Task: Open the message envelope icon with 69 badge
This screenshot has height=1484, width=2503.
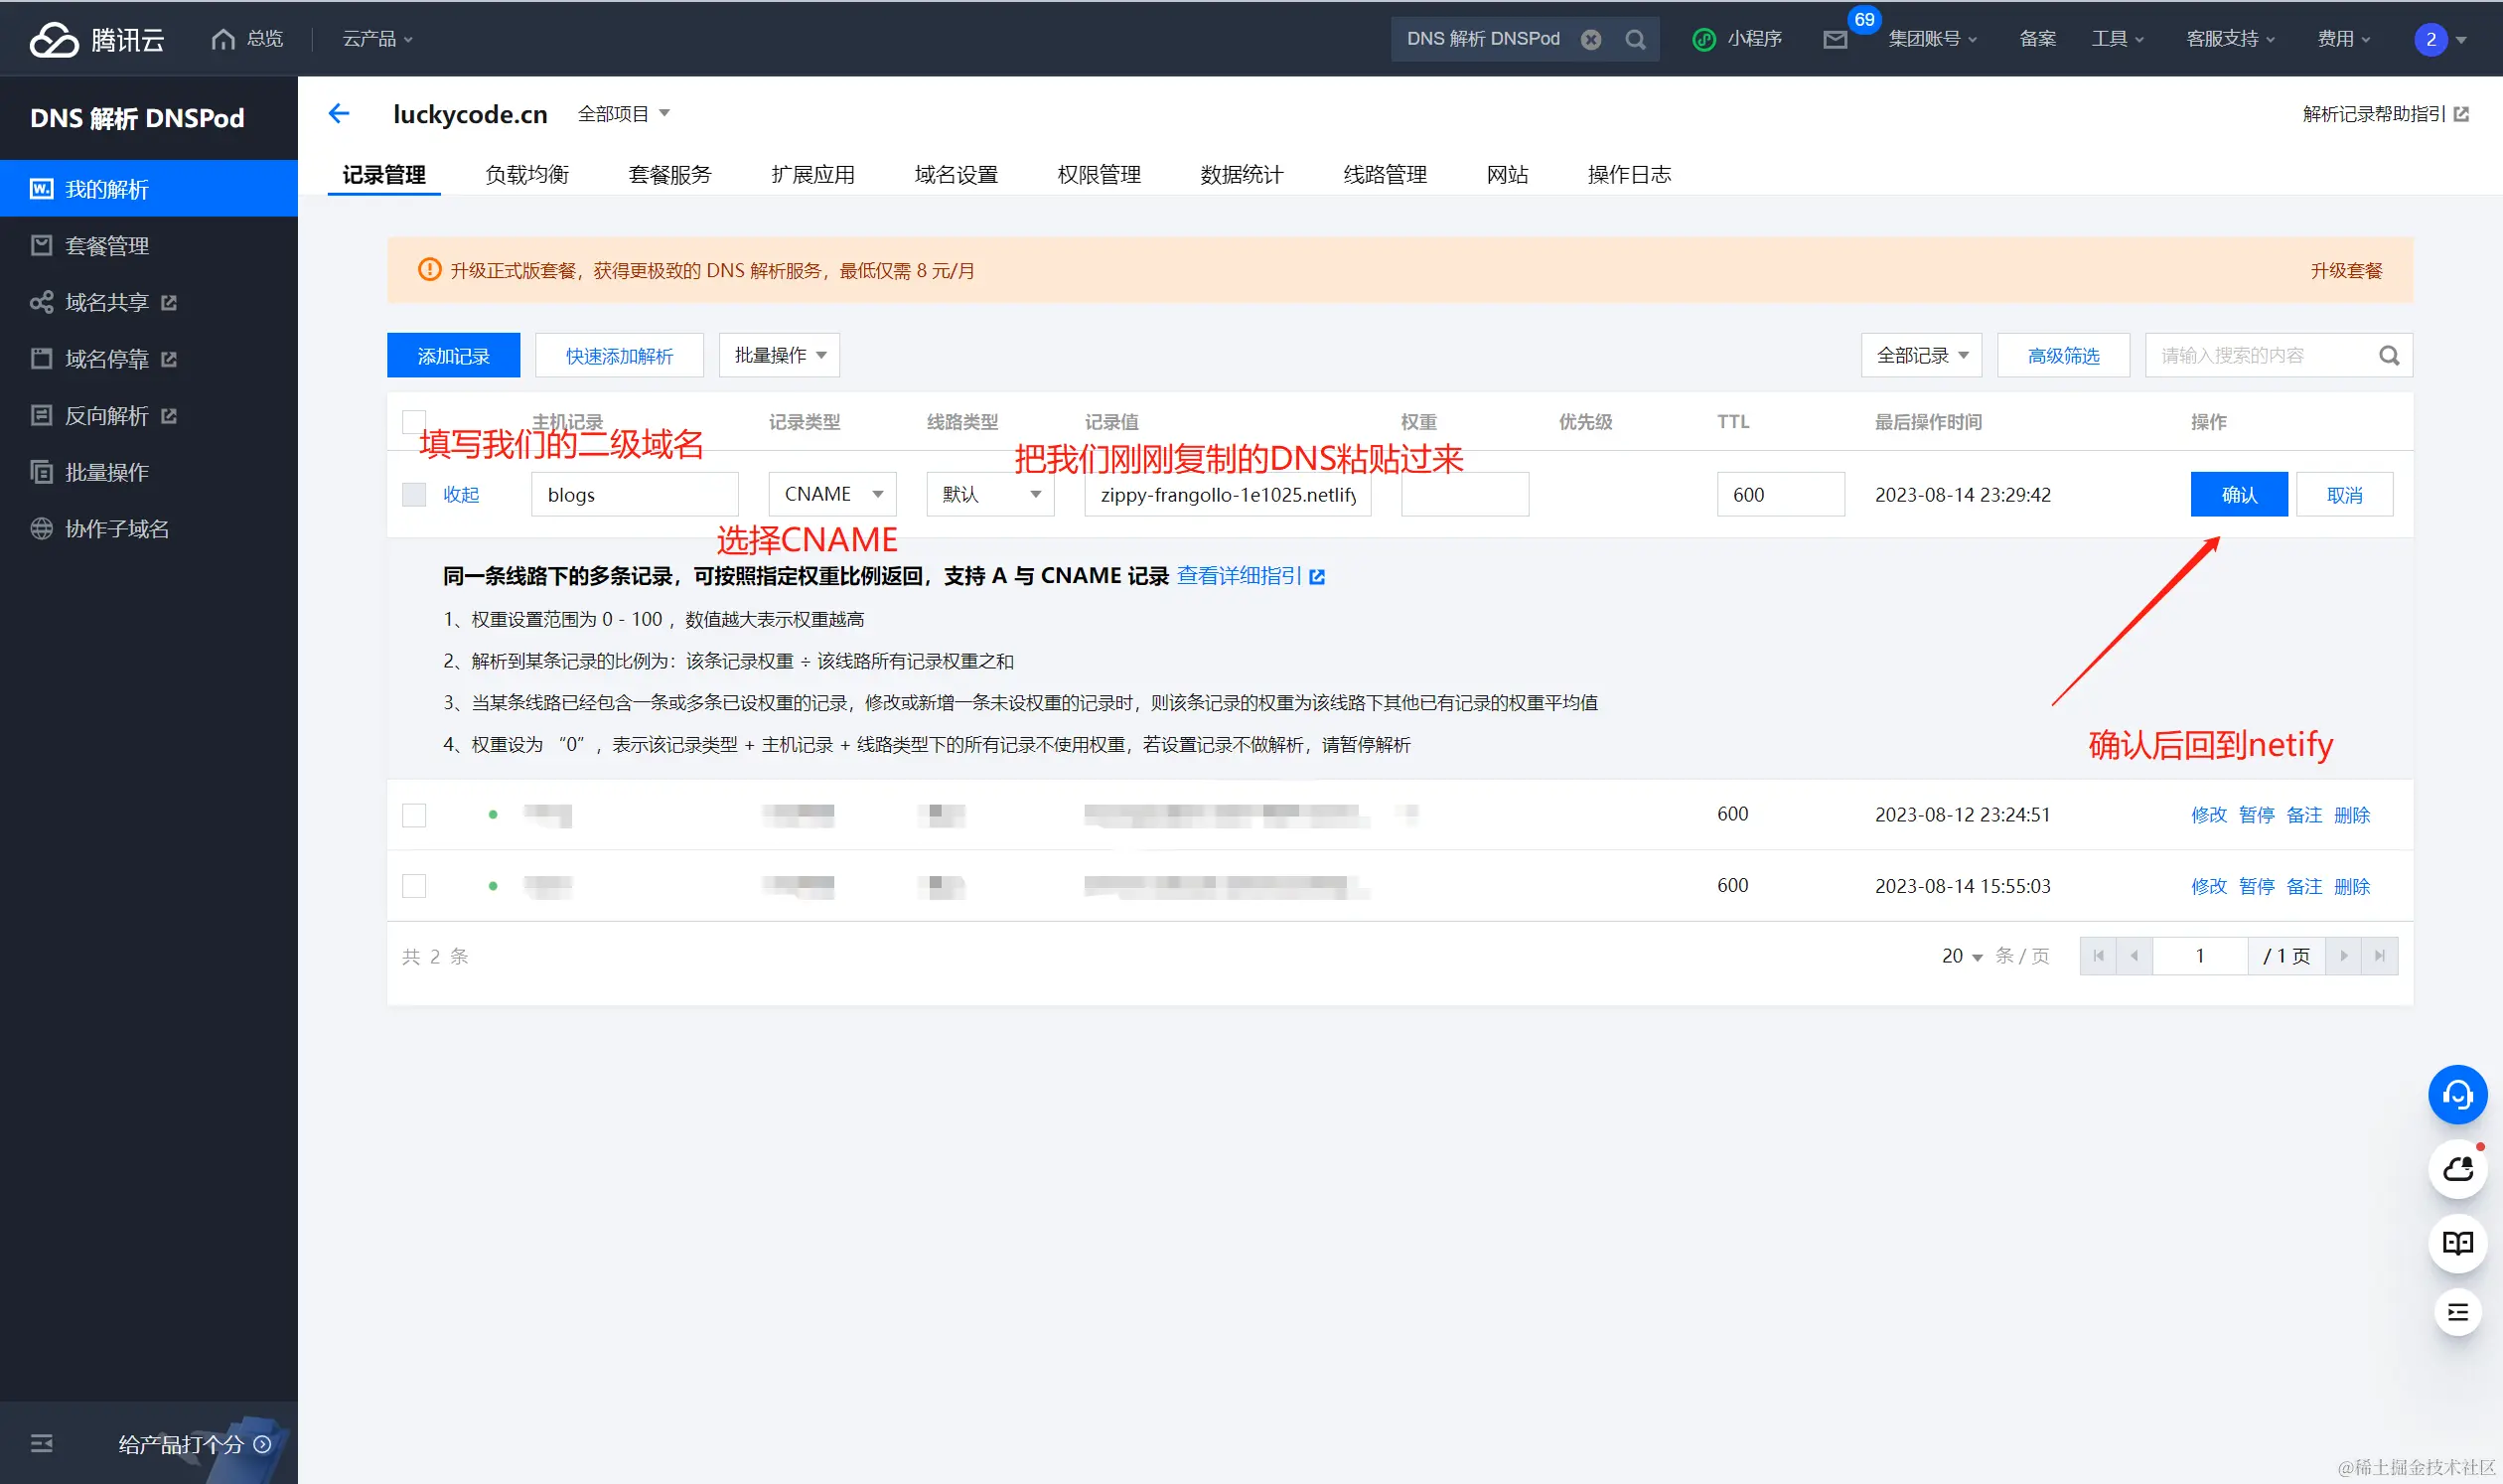Action: click(1835, 40)
